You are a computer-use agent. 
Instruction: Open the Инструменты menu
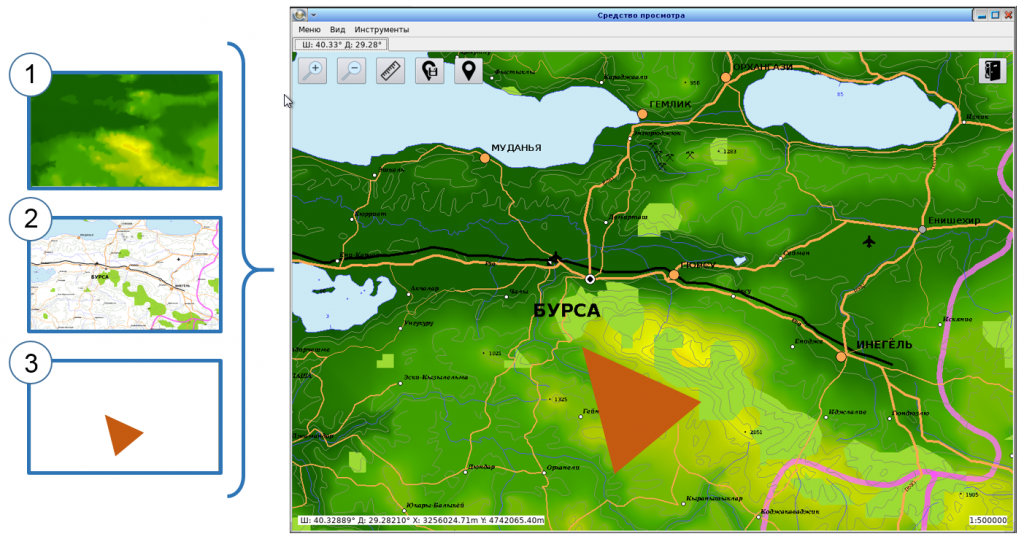(x=381, y=30)
